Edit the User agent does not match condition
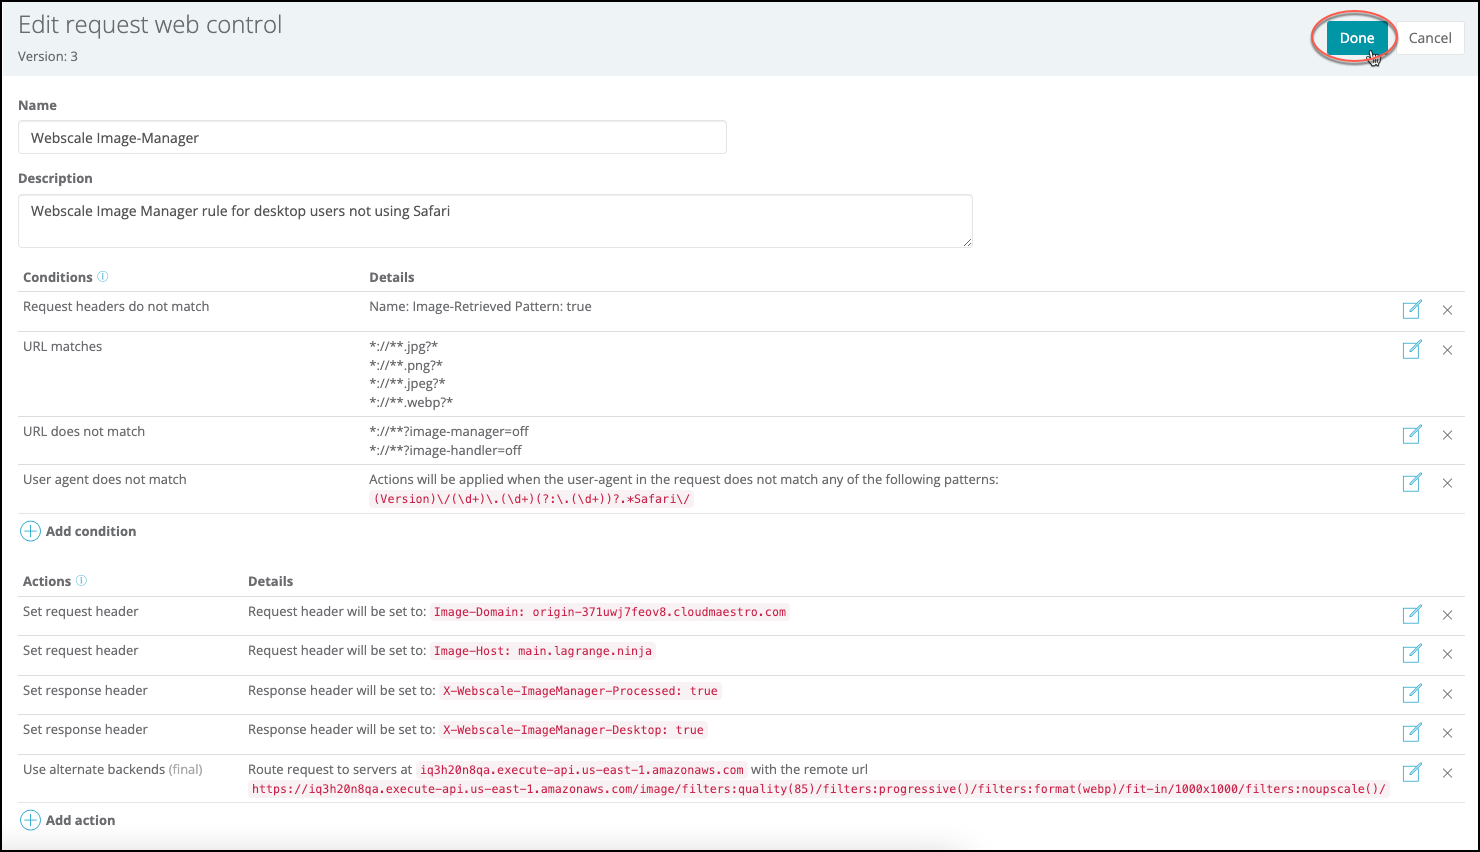The width and height of the screenshot is (1480, 852). tap(1411, 483)
